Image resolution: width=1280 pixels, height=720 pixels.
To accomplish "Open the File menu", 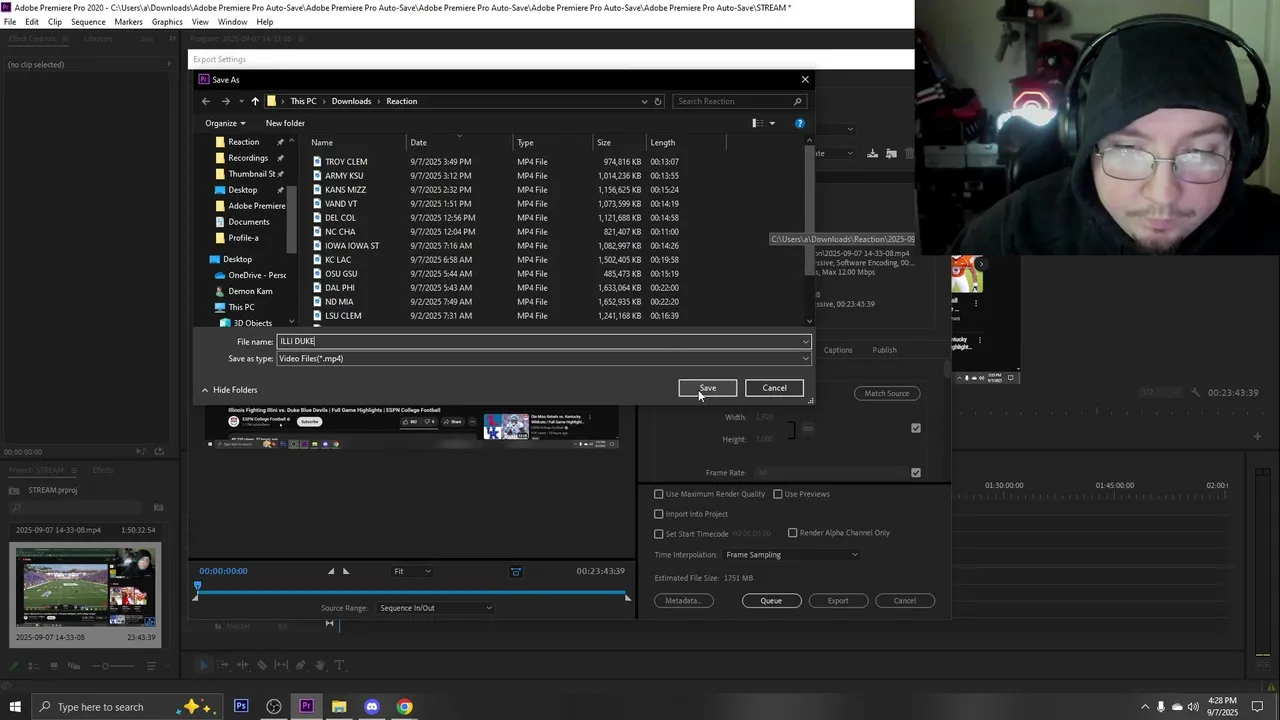I will click(x=10, y=22).
